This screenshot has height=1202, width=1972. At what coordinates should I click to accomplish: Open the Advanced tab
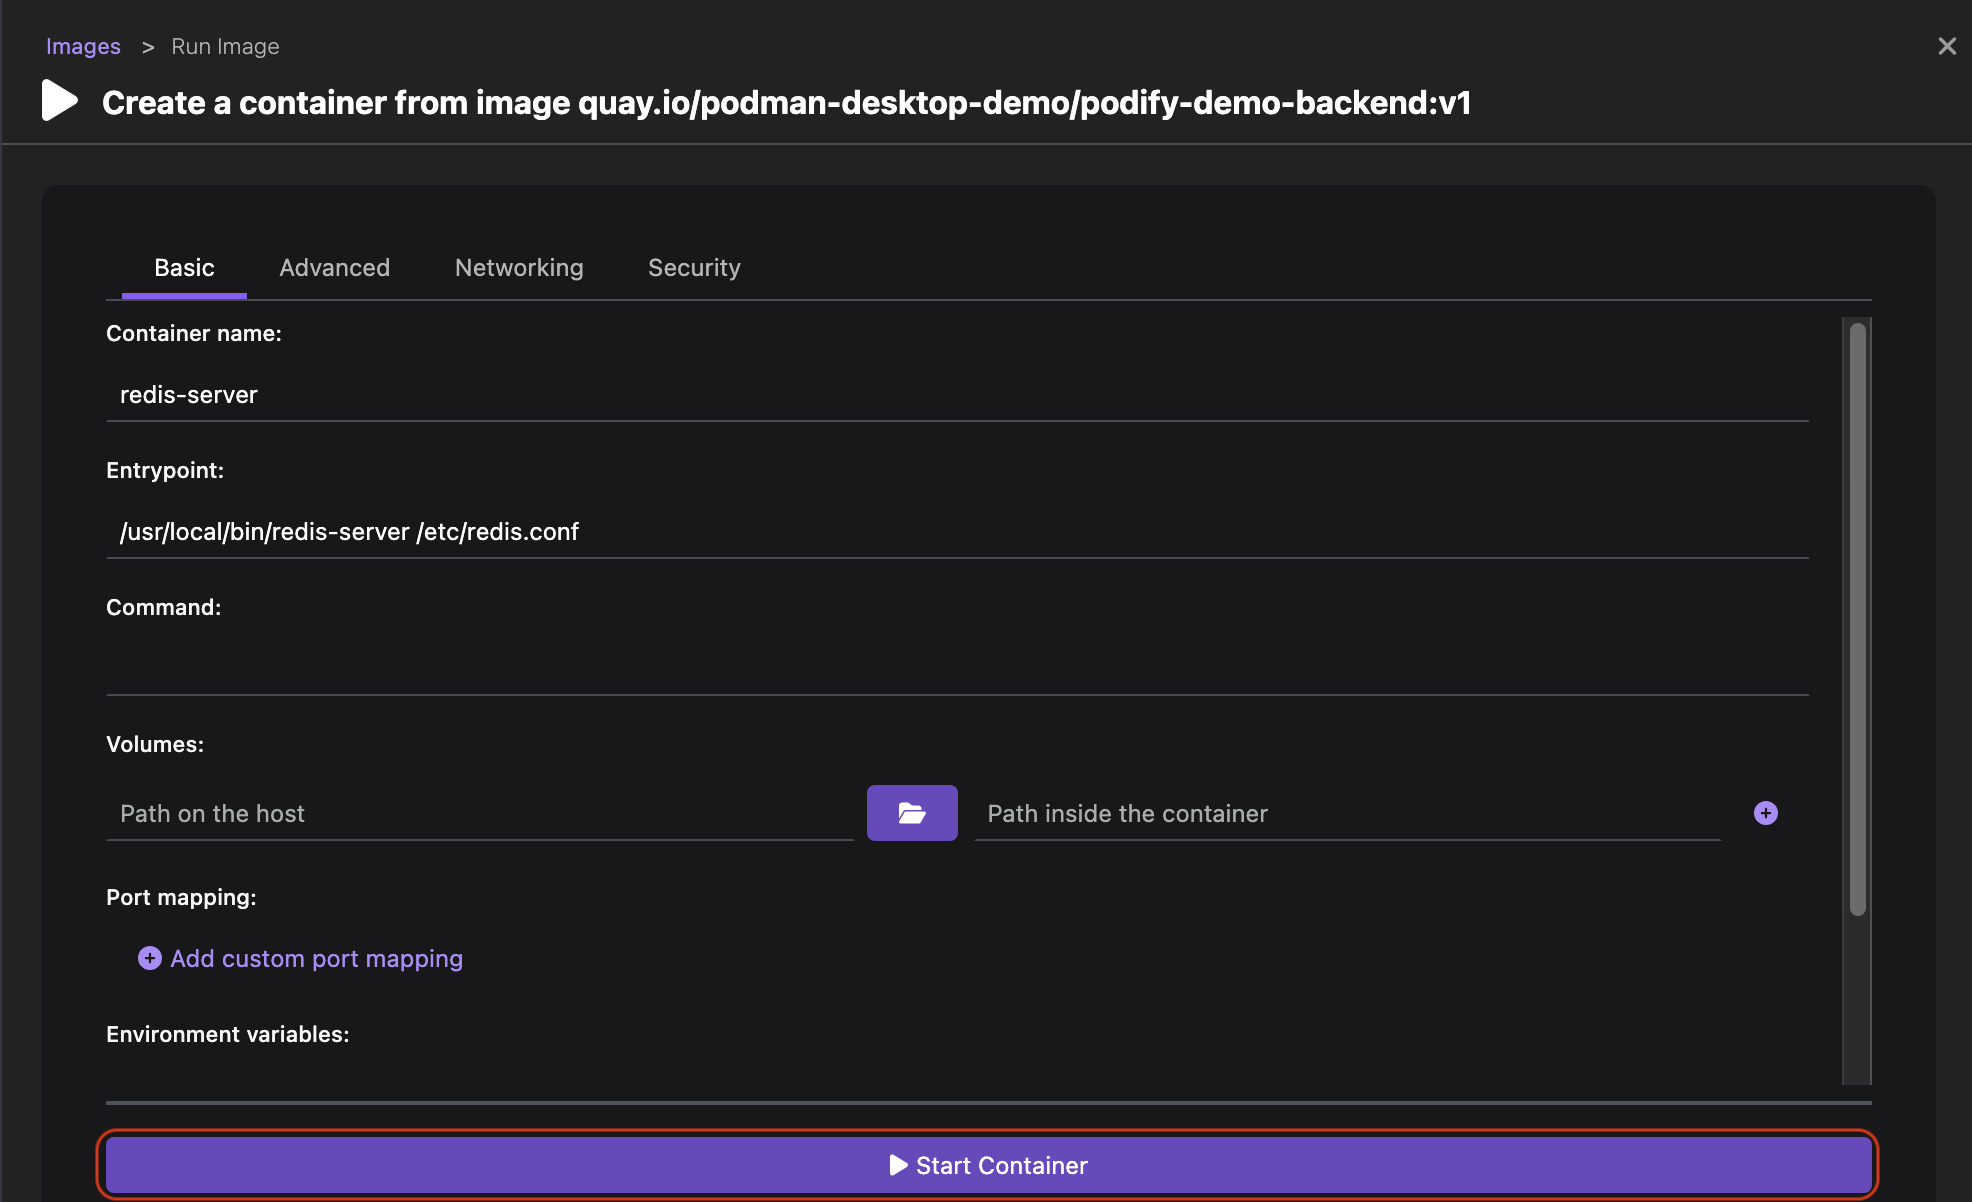(334, 268)
